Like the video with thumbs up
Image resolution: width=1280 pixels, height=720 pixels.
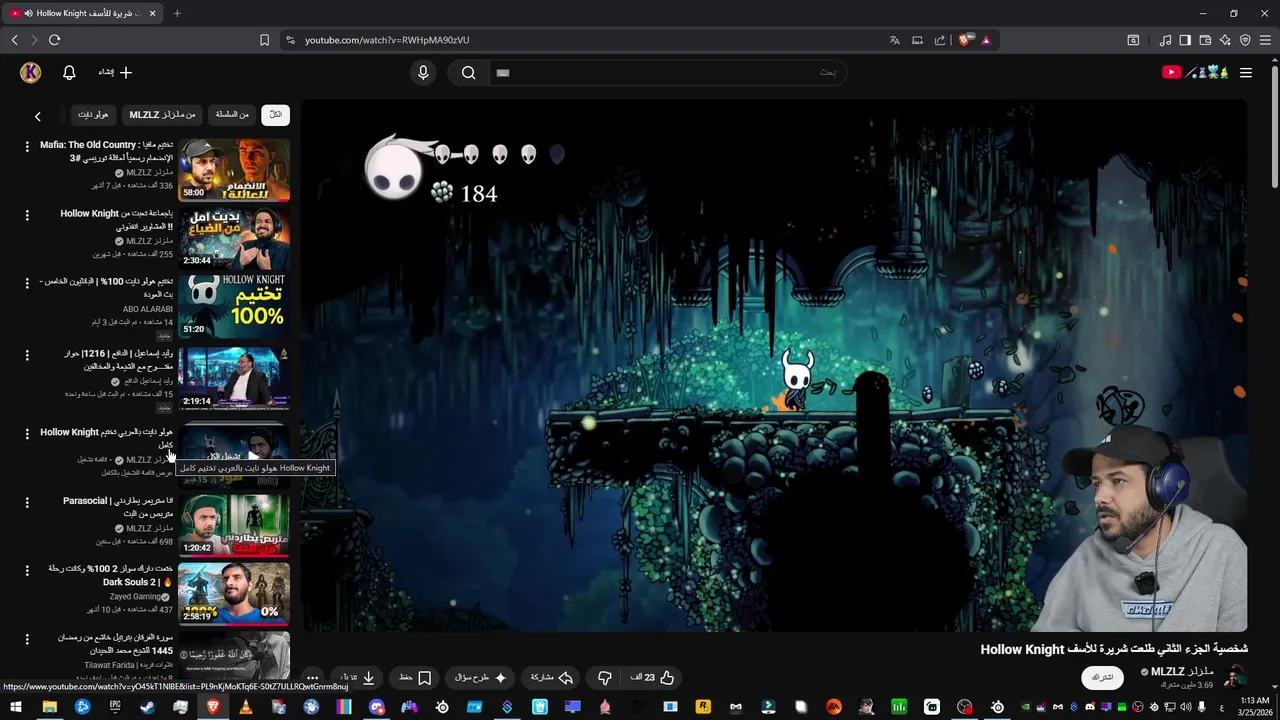point(653,677)
